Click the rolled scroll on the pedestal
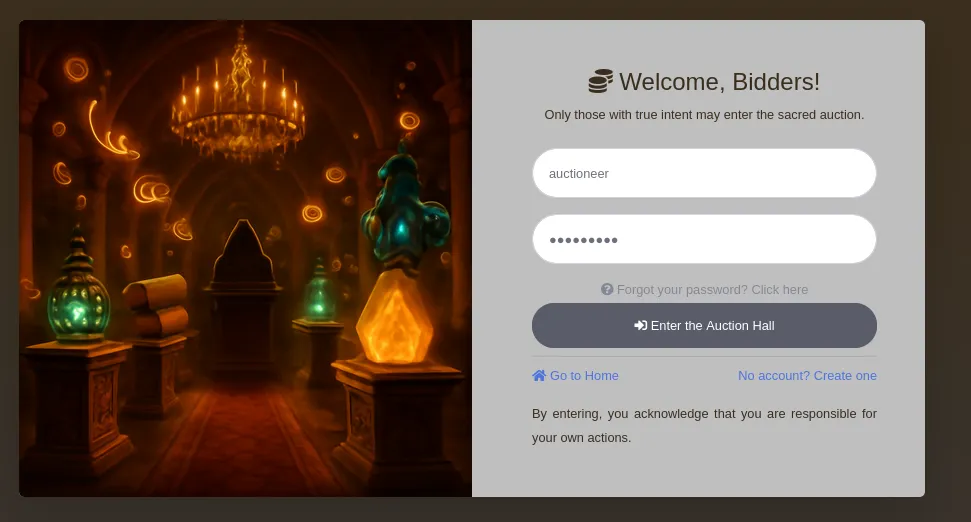Viewport: 971px width, 522px height. point(156,305)
